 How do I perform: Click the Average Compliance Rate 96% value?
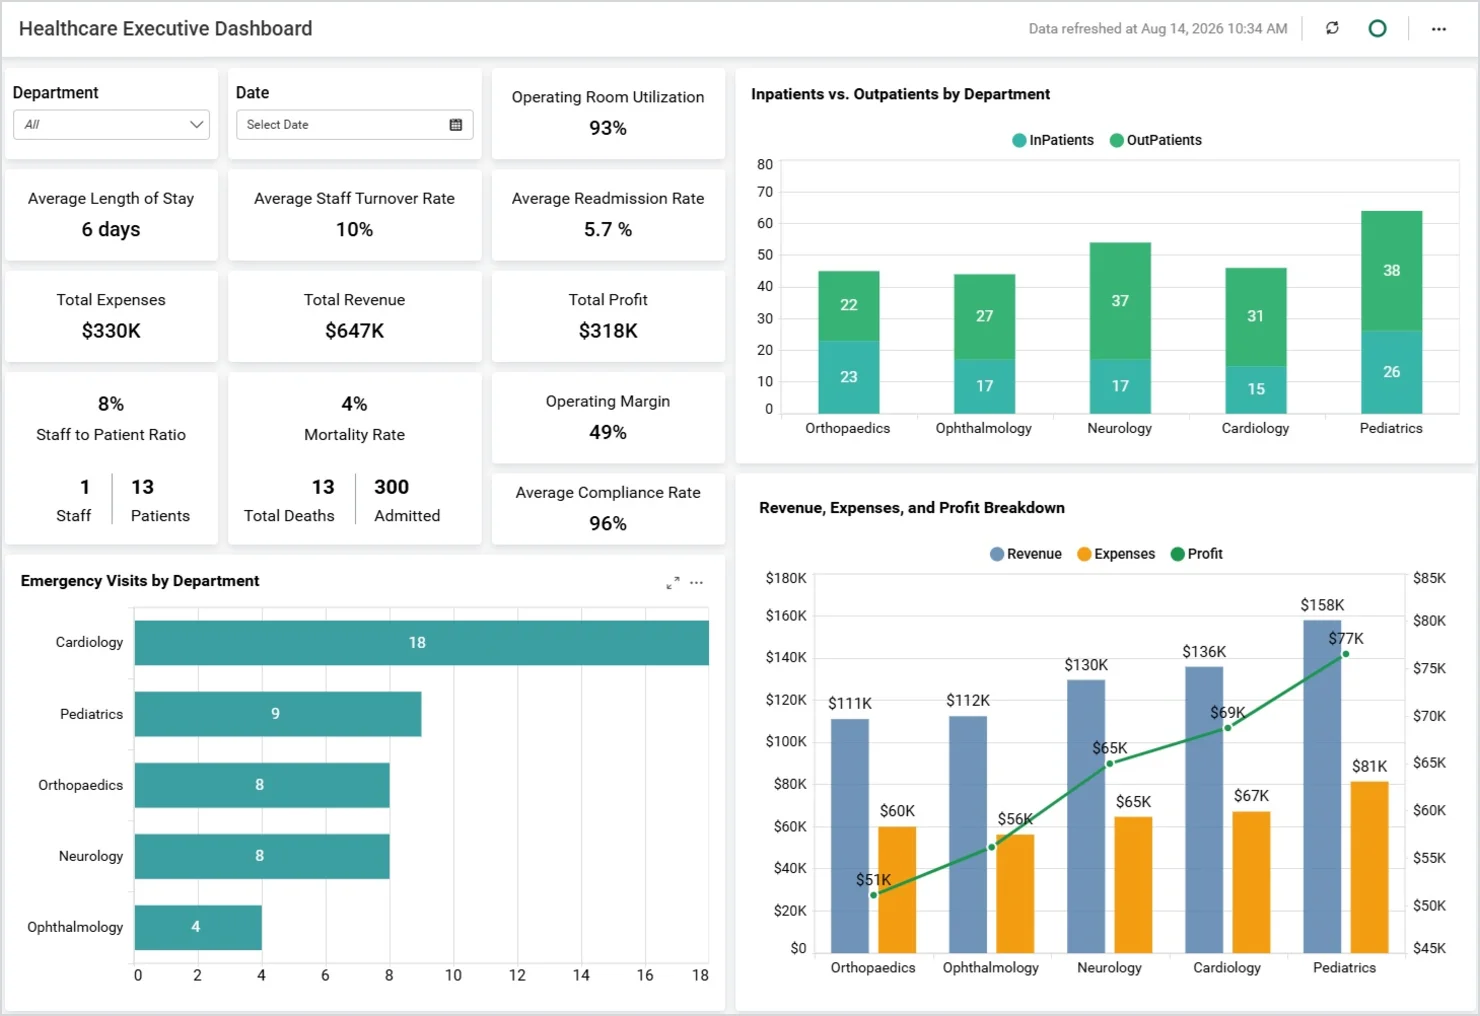pos(608,523)
